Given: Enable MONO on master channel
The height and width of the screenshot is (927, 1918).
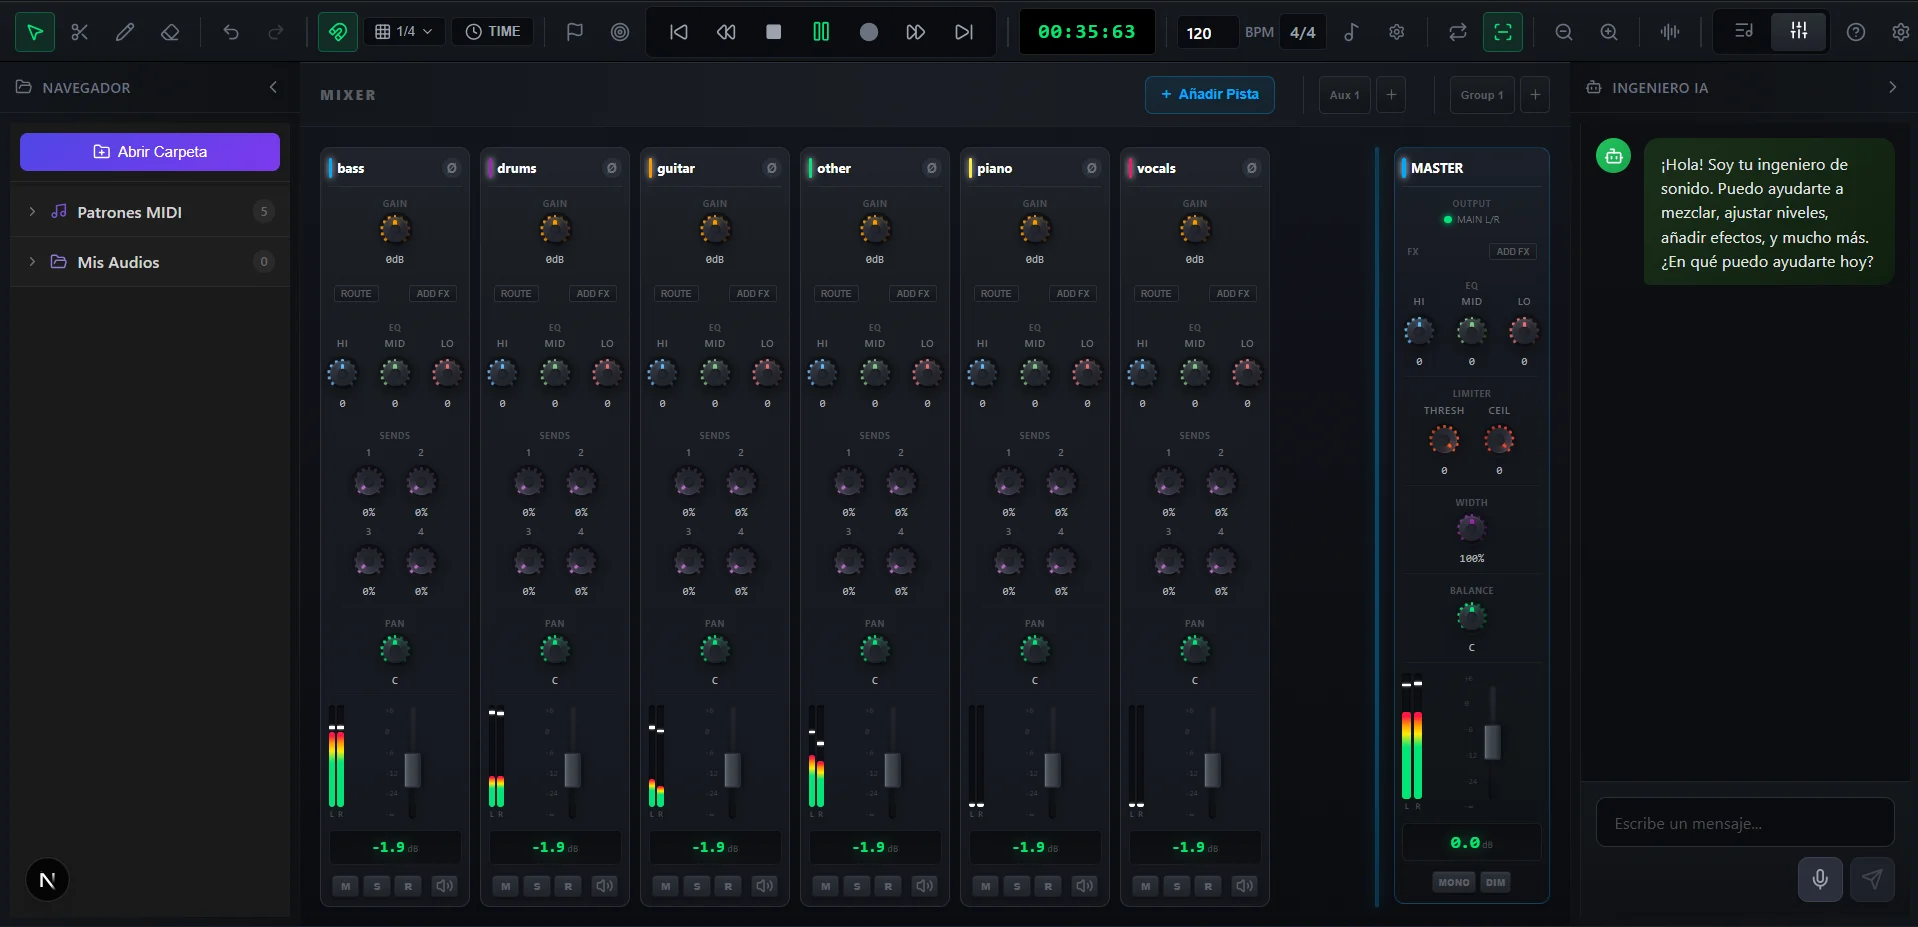Looking at the screenshot, I should (x=1453, y=882).
